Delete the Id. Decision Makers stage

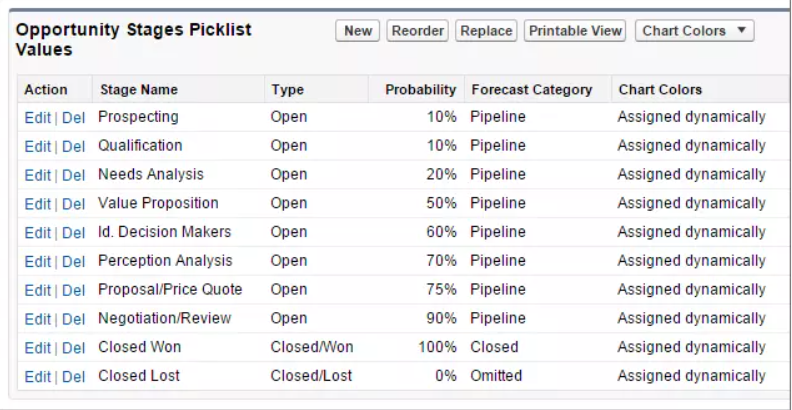(73, 233)
